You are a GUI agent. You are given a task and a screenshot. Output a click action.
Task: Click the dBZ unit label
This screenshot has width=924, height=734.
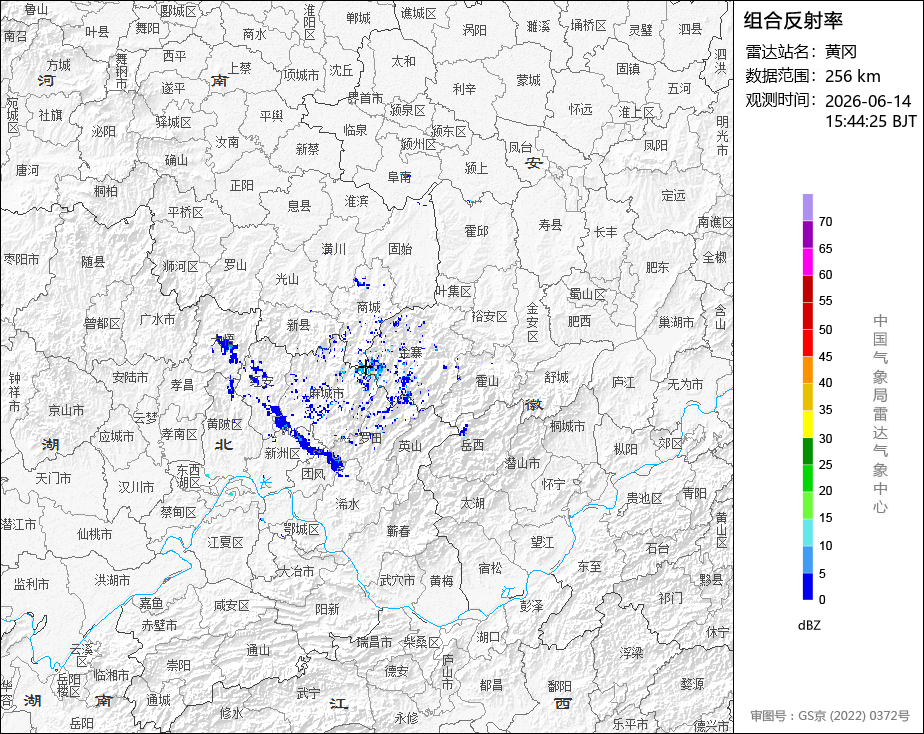[x=809, y=626]
